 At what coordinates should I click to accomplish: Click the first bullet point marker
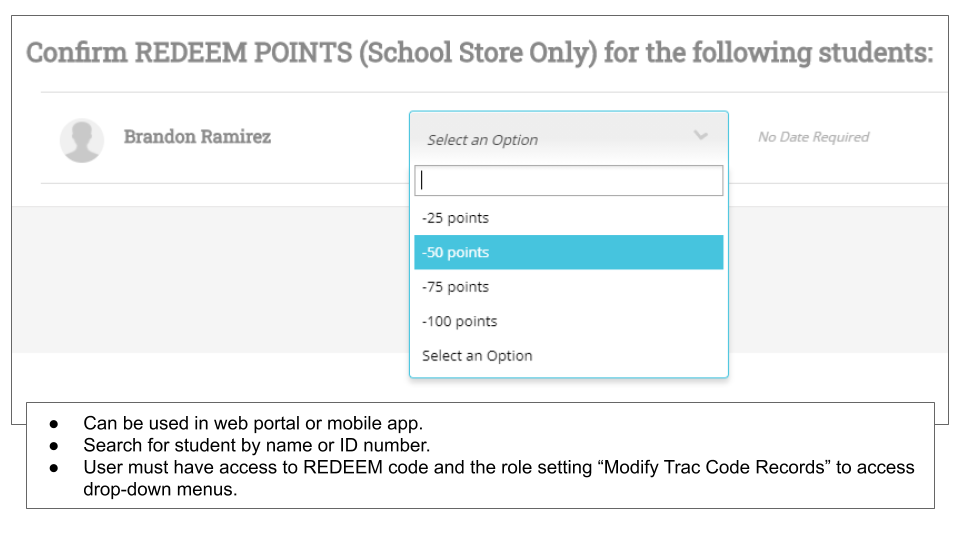click(x=54, y=424)
